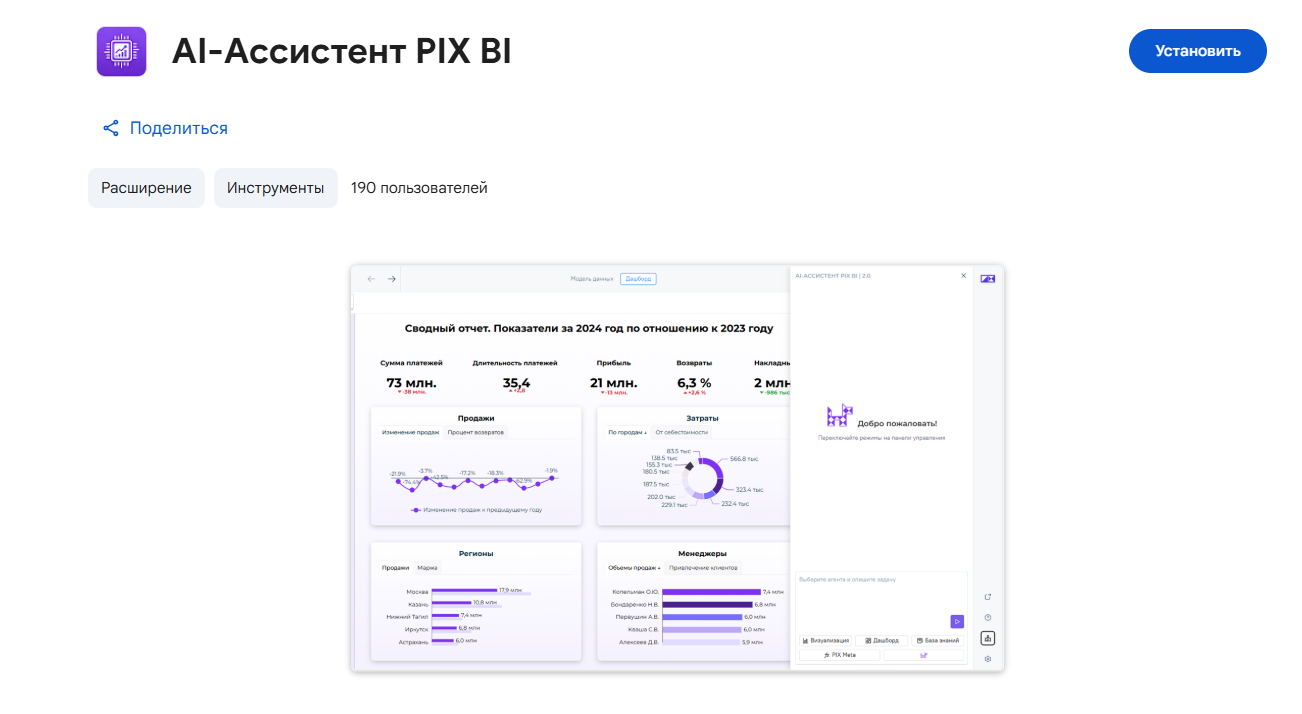This screenshot has height=714, width=1302.
Task: Expand the По городам dropdown
Action: [x=628, y=432]
